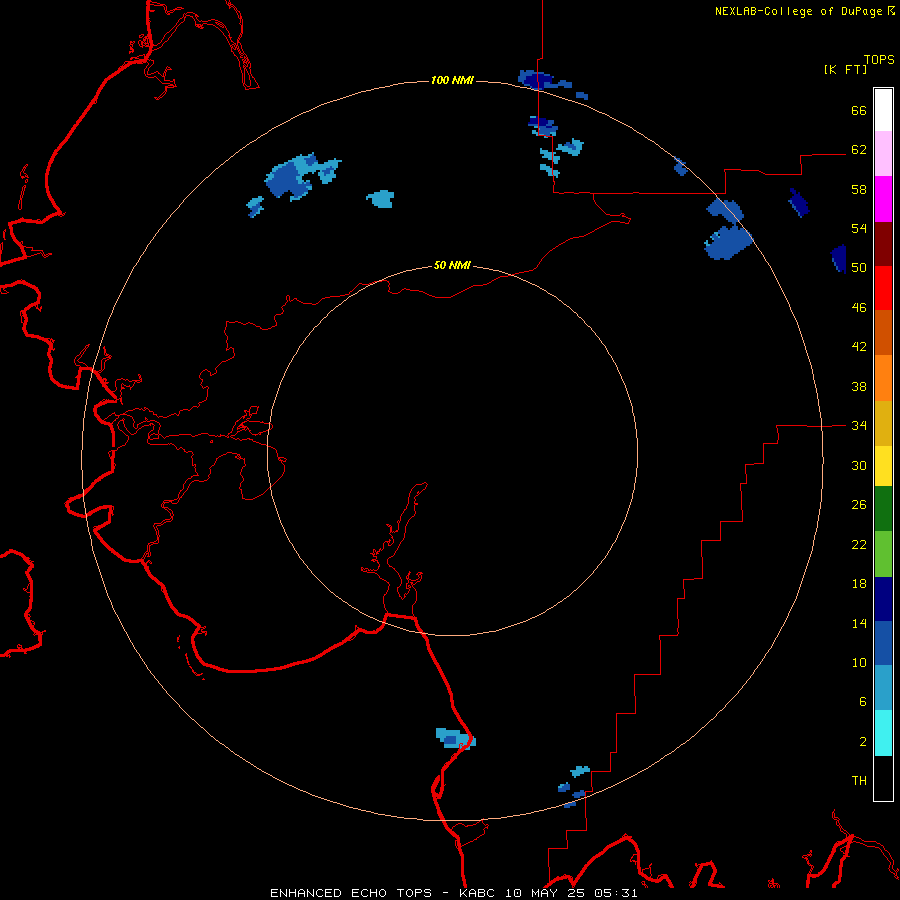The height and width of the screenshot is (900, 900).
Task: Click the largest echo cluster in the northwest
Action: point(301,177)
